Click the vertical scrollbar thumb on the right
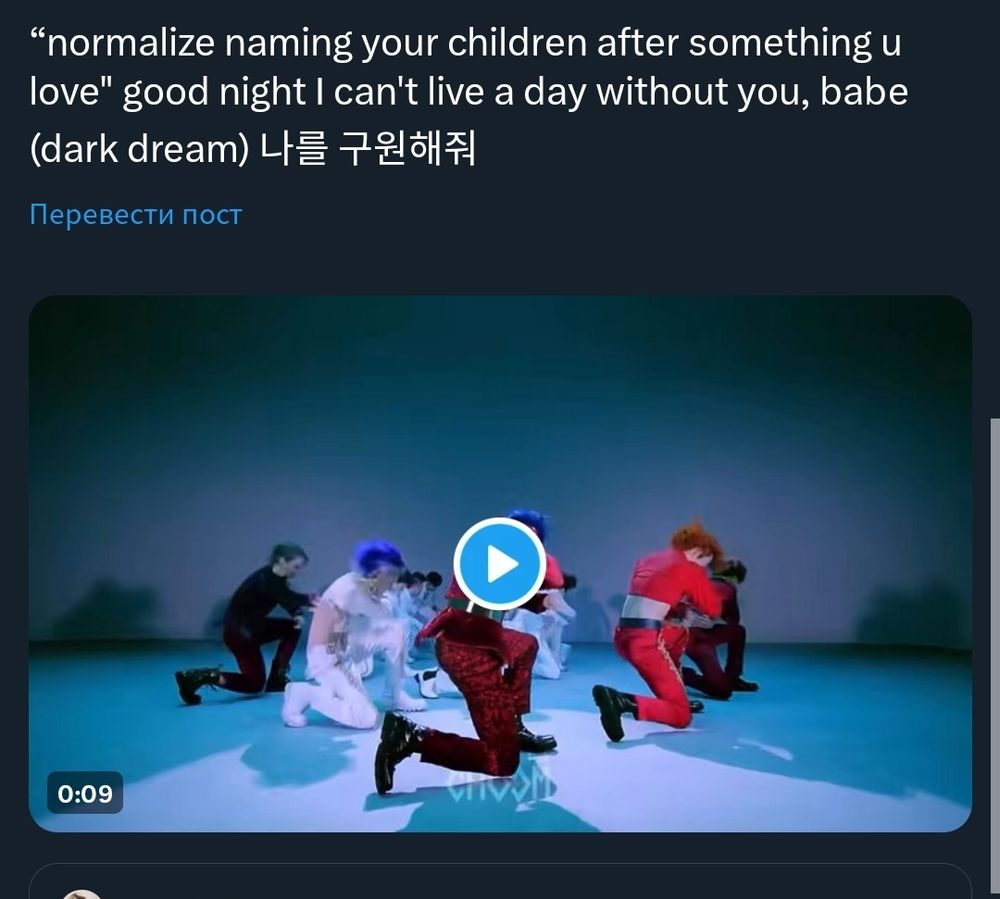 (x=995, y=658)
